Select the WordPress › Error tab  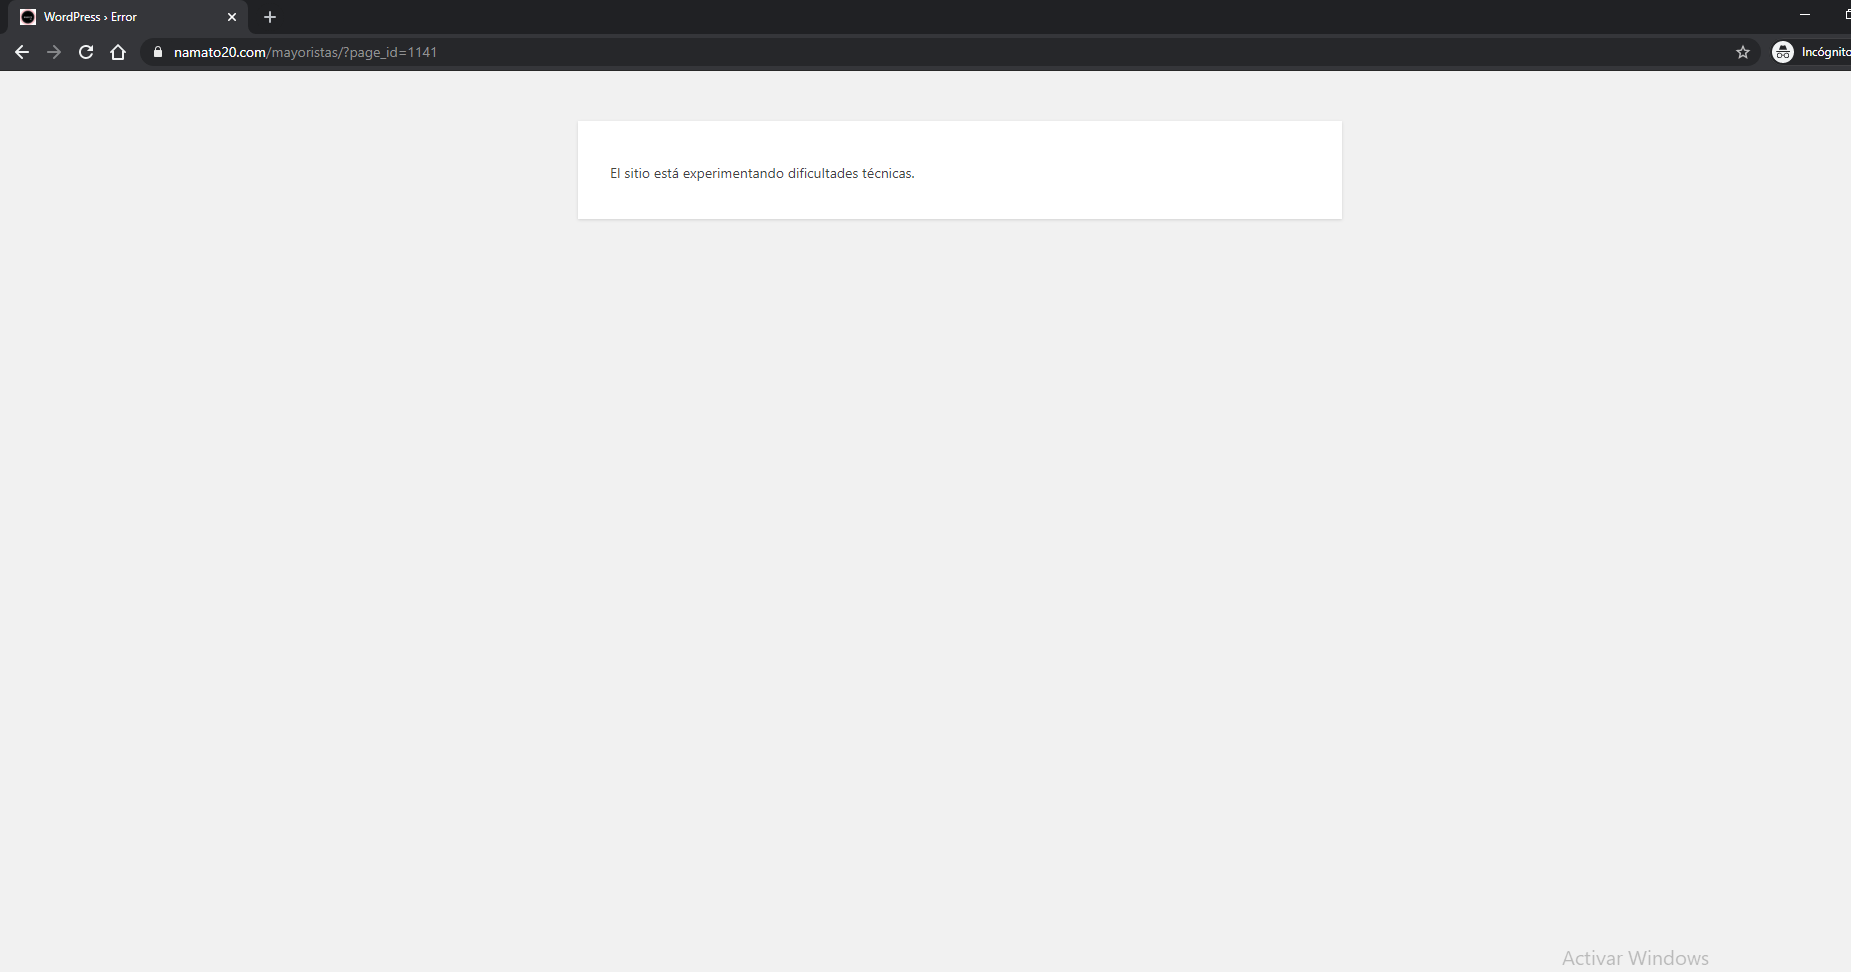(128, 17)
